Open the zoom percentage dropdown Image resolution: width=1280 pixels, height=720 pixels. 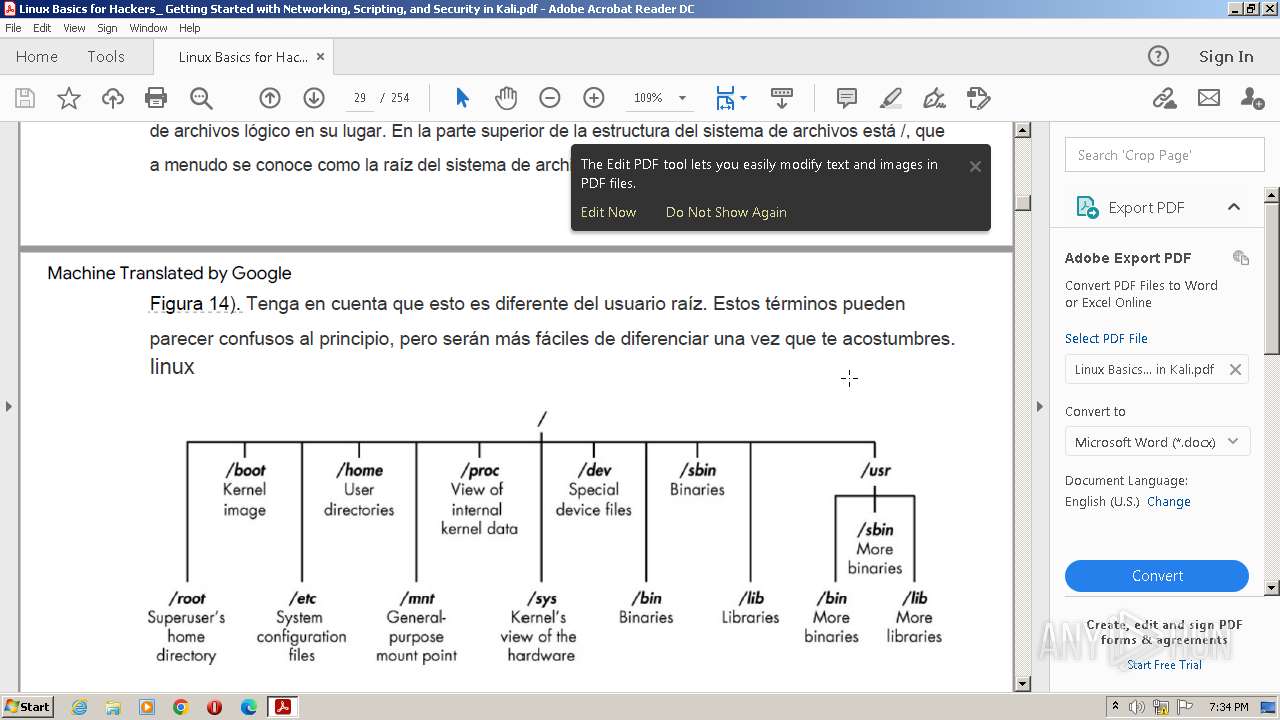(x=682, y=98)
